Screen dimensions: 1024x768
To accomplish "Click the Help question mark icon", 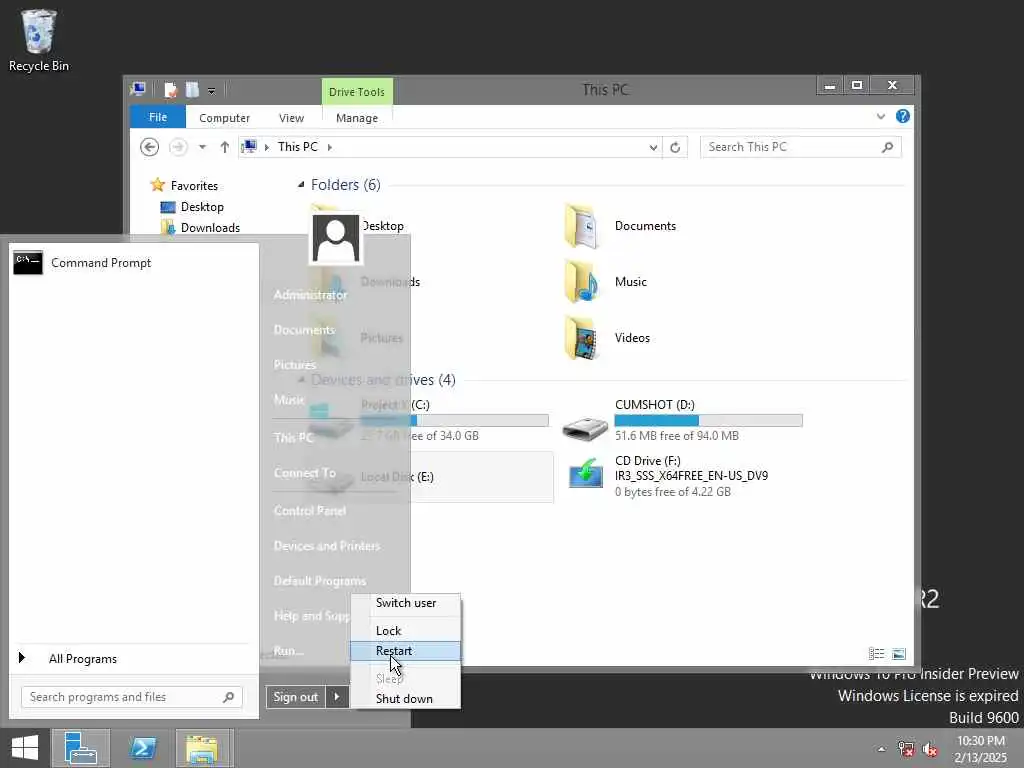I will pos(903,116).
